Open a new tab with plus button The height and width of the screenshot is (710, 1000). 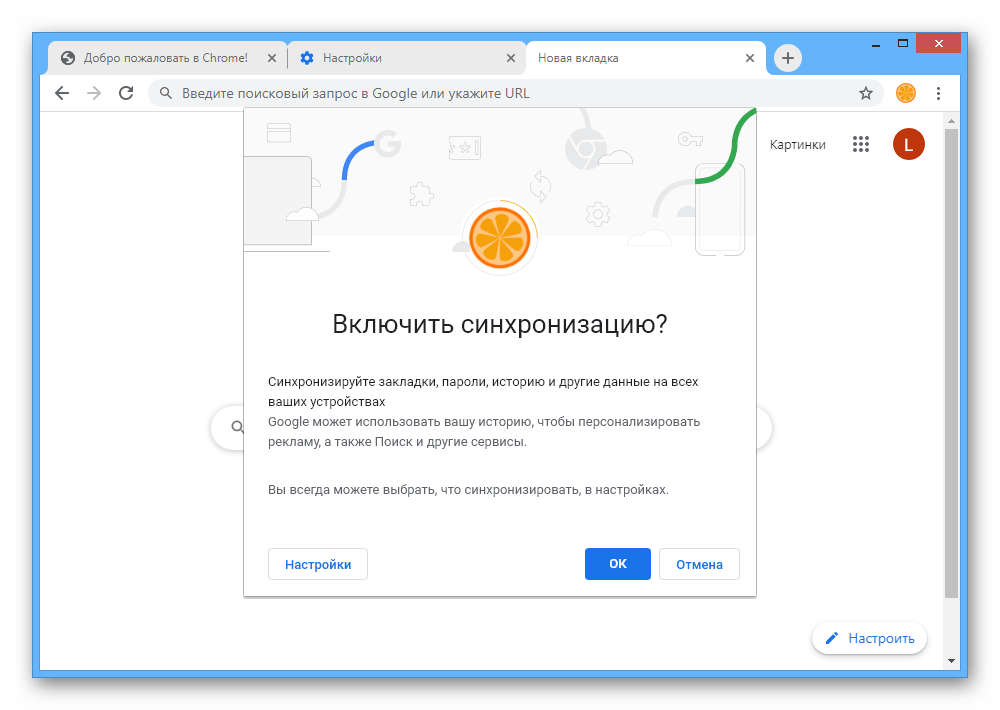point(788,58)
